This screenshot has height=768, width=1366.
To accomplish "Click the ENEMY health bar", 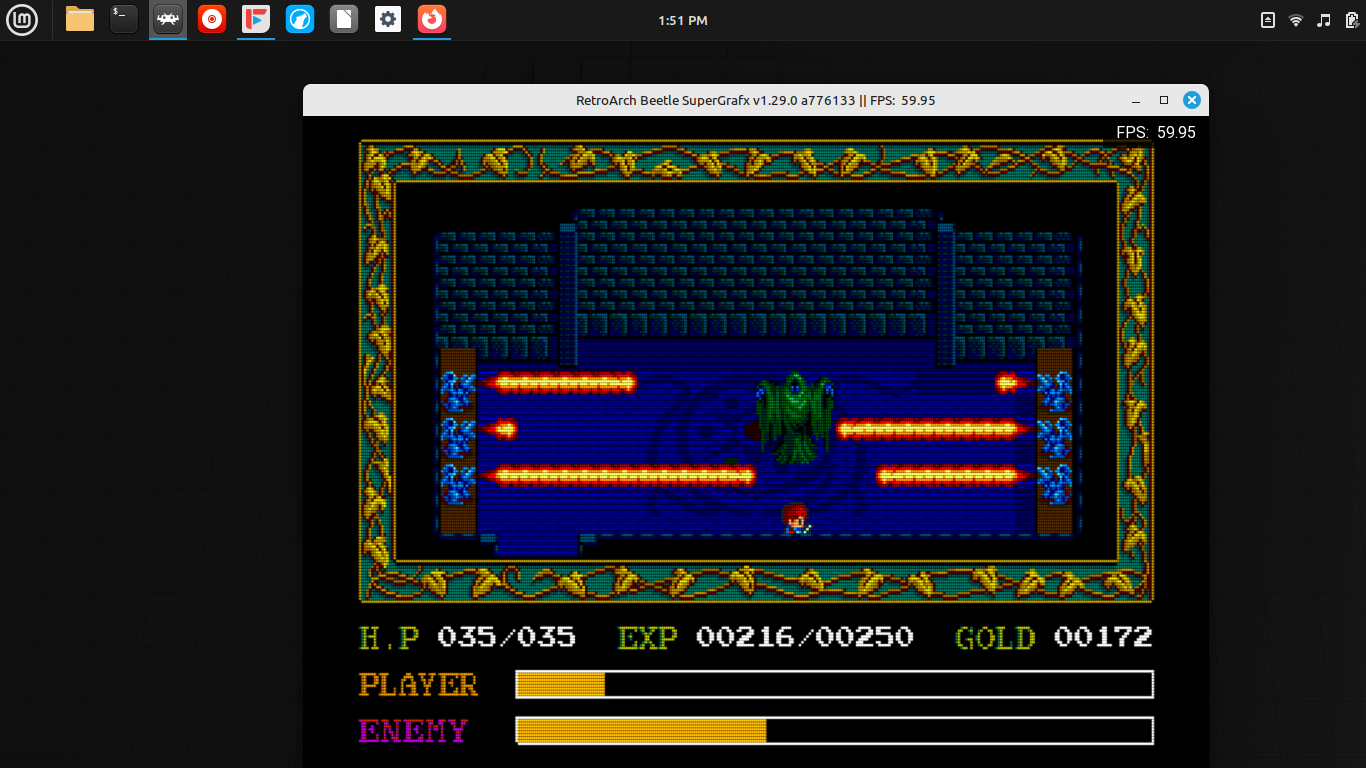I will (835, 730).
